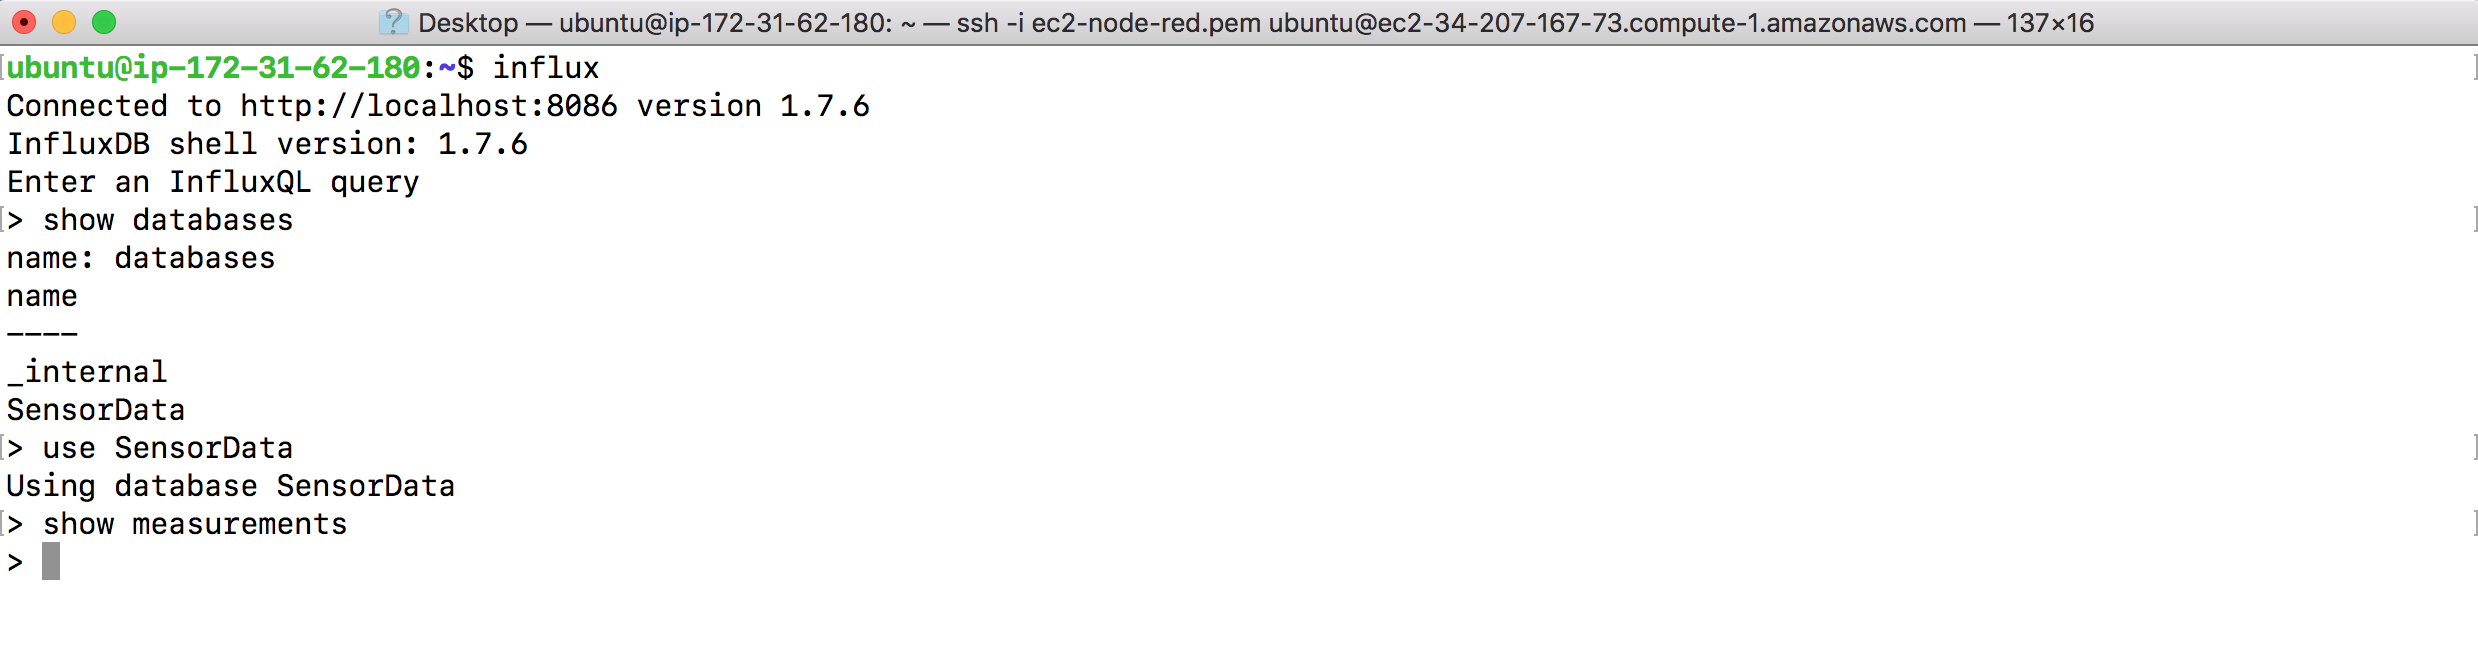Click the right bracket mark on show measurements line
The height and width of the screenshot is (664, 2478).
tap(2474, 524)
